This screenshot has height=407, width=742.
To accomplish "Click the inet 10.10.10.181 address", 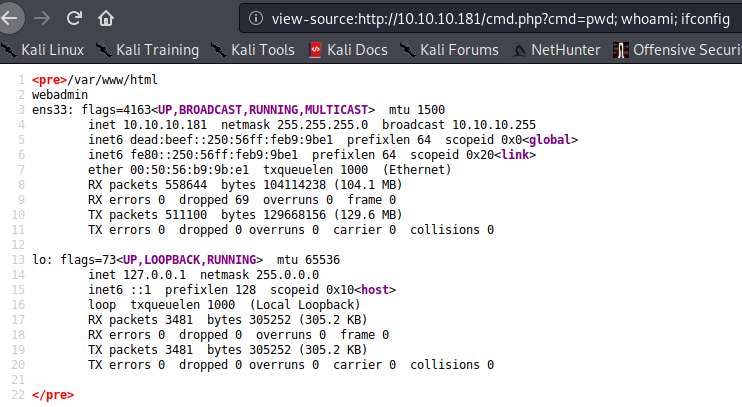I will [147, 125].
